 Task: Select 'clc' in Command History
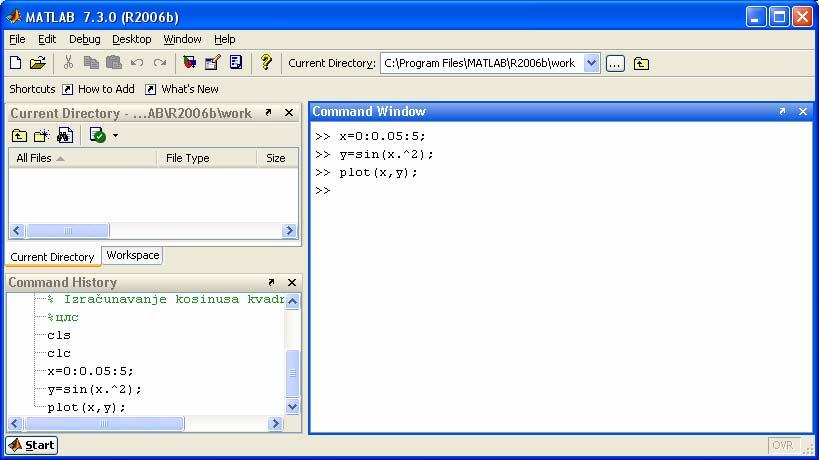(59, 353)
